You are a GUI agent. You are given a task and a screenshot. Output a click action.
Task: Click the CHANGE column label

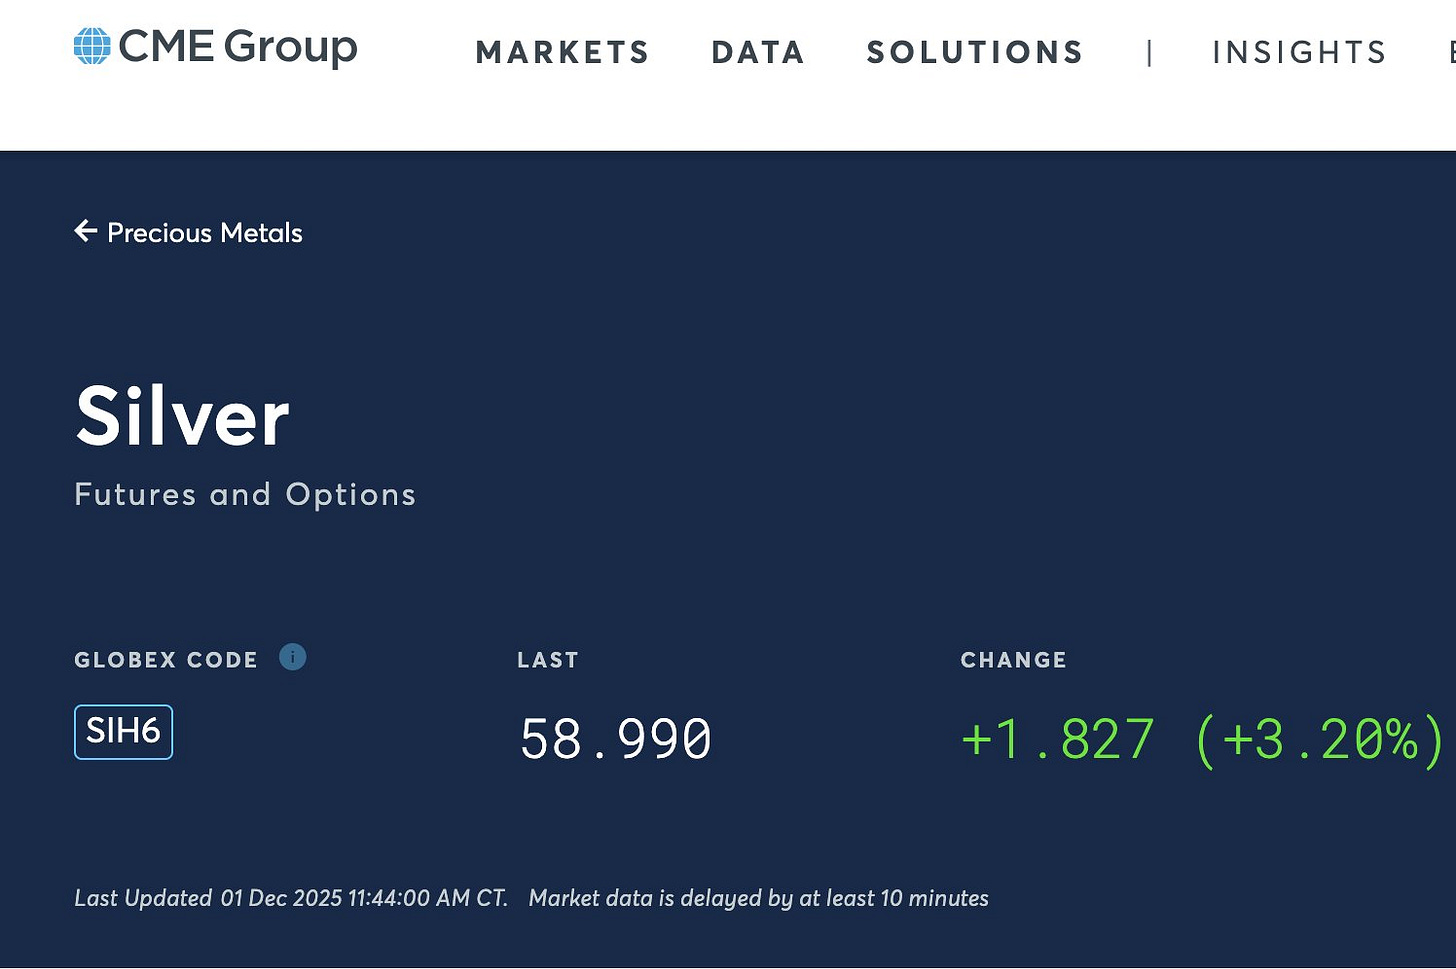click(x=1013, y=660)
